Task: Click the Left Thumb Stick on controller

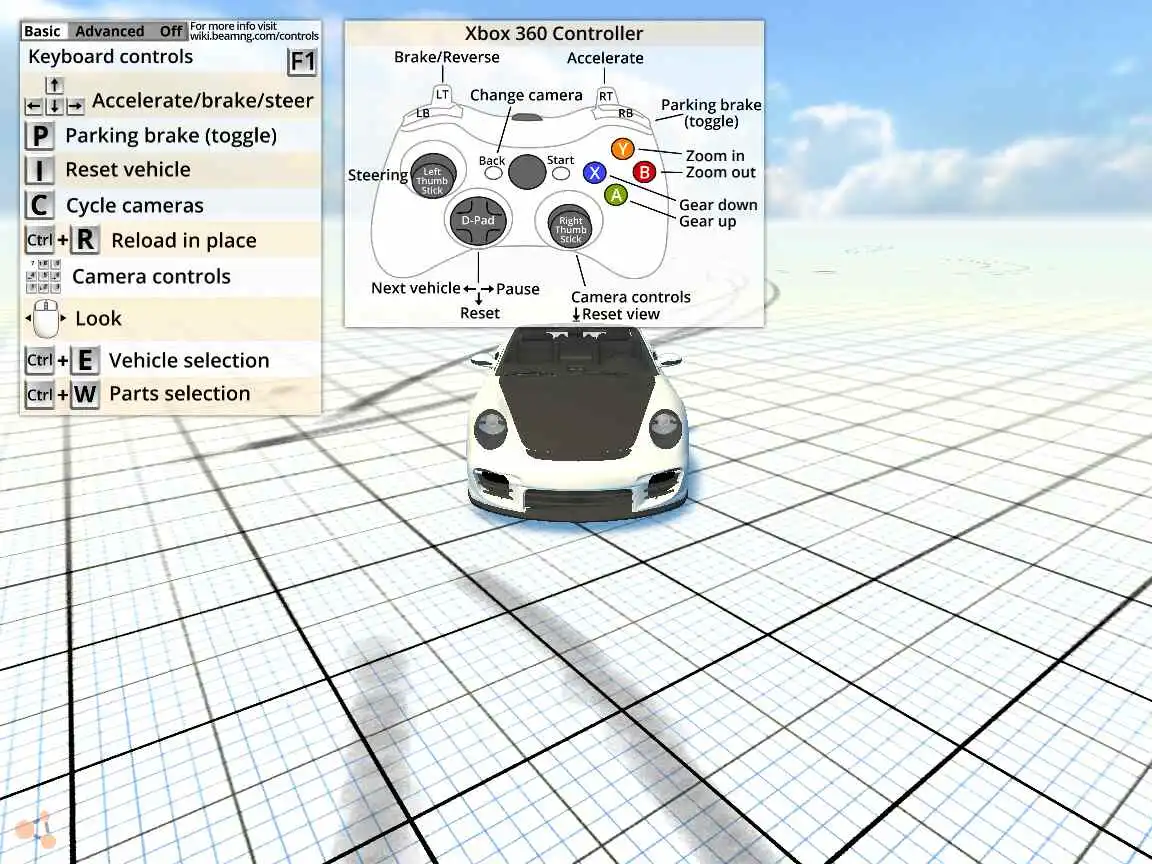Action: 433,176
